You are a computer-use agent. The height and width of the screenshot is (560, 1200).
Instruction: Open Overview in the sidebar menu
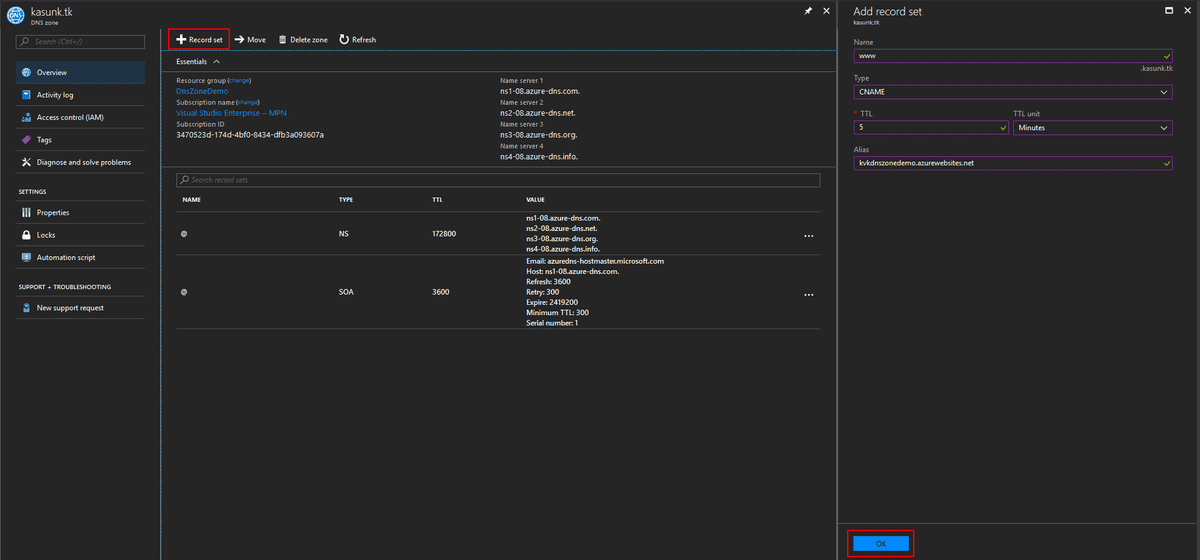pyautogui.click(x=80, y=73)
